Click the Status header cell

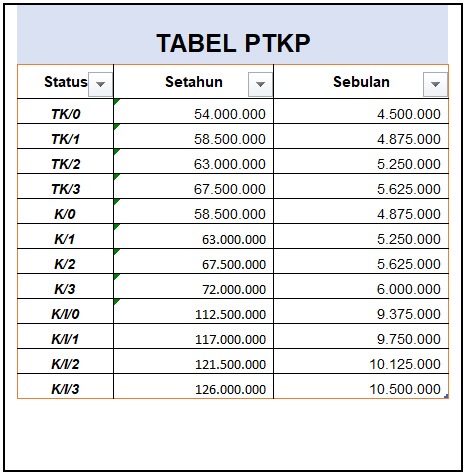click(x=65, y=82)
